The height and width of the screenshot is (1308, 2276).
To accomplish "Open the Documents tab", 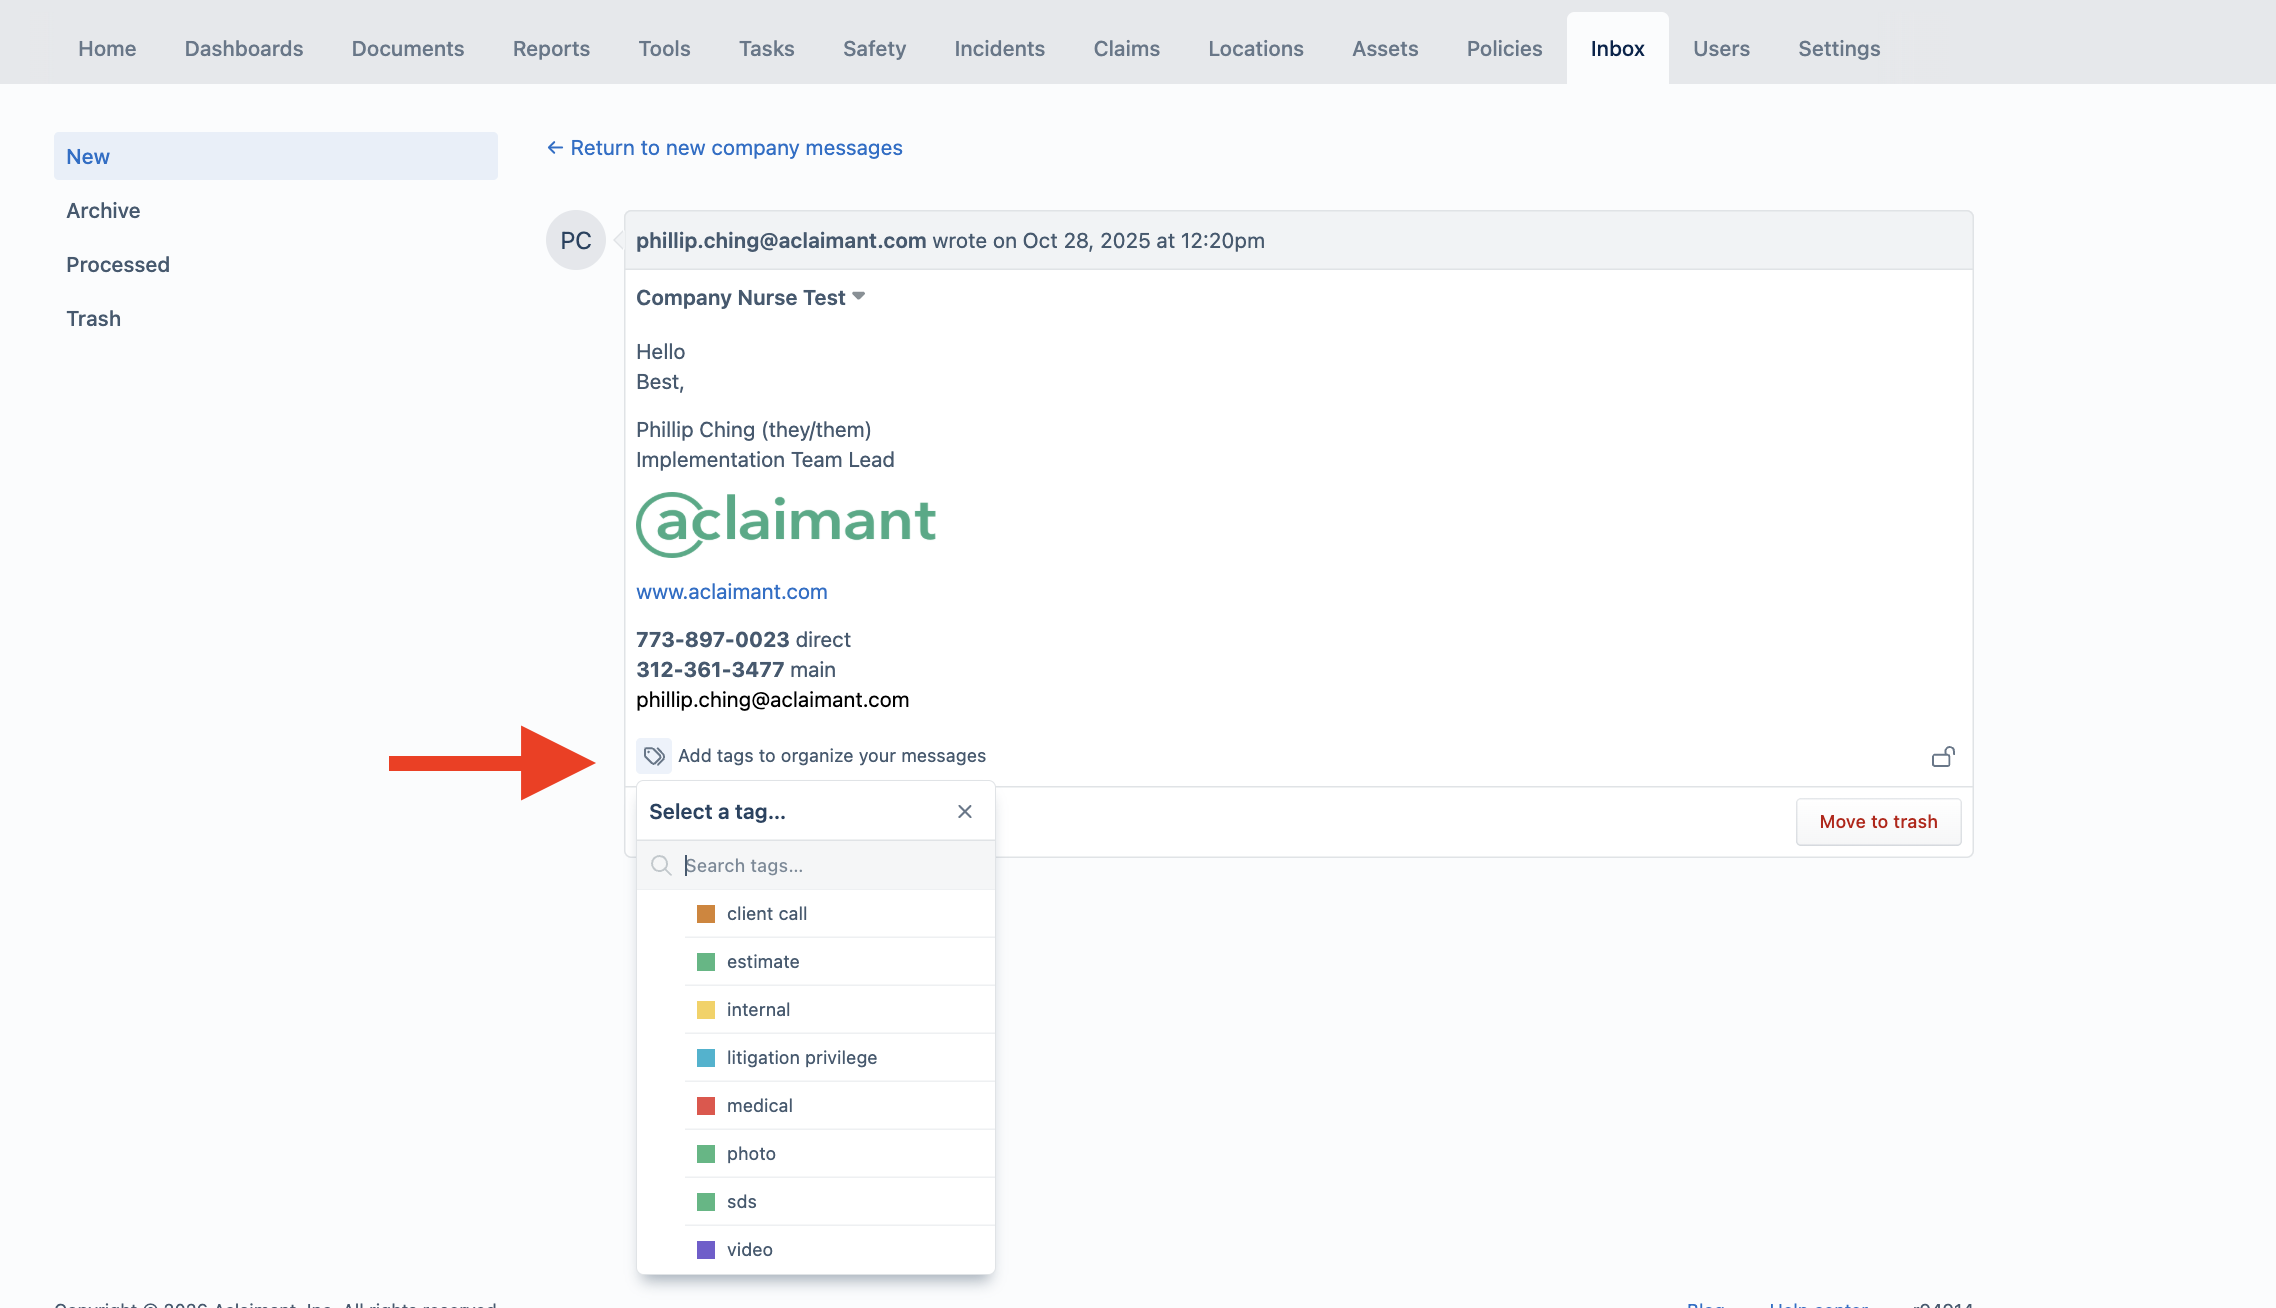I will click(408, 48).
